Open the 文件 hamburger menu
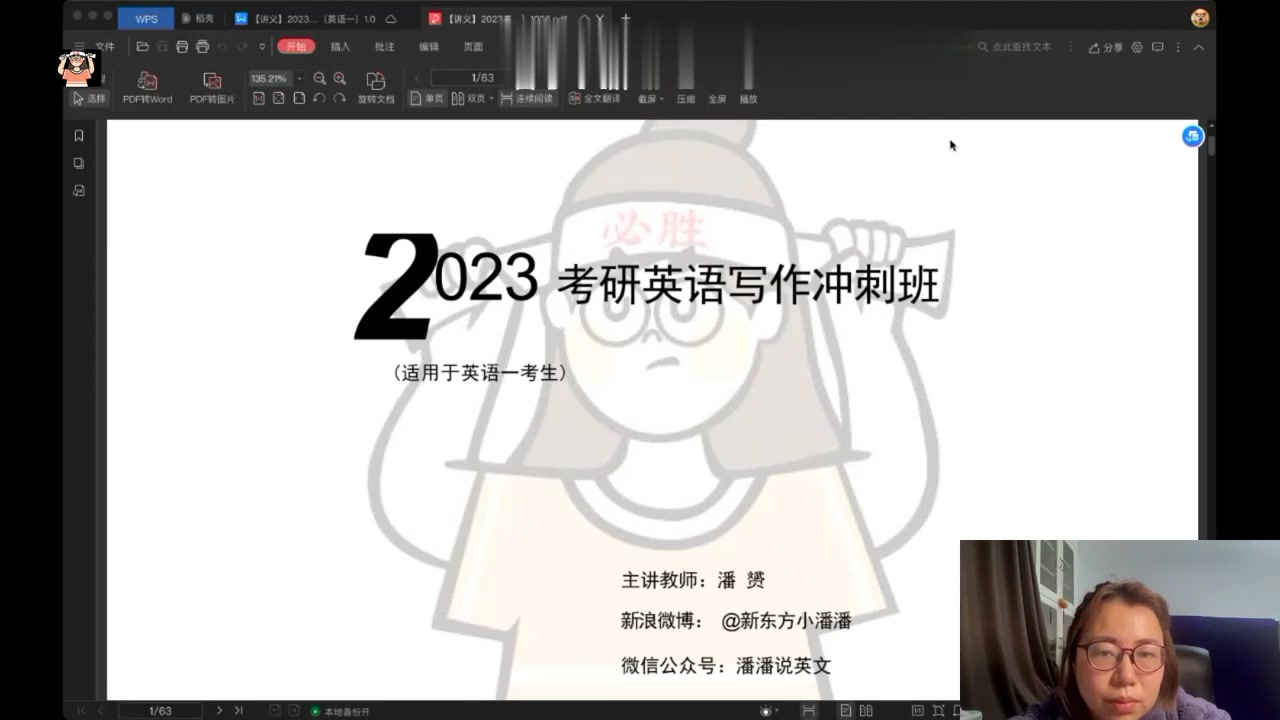The image size is (1280, 720). 93,47
